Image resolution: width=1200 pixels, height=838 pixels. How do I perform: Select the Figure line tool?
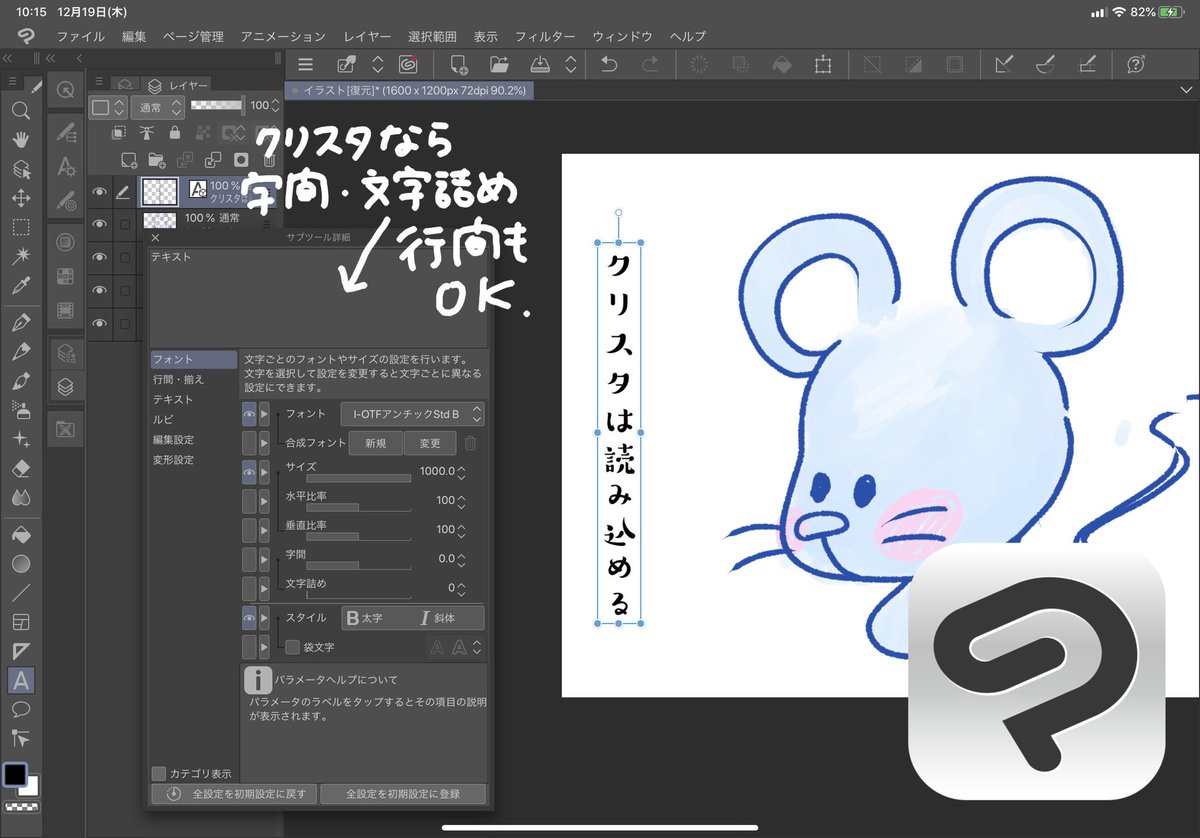pos(20,593)
